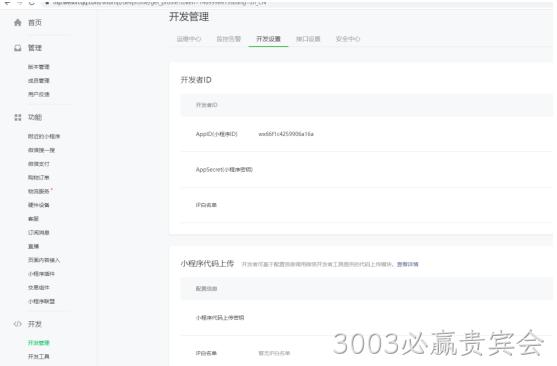Click the AppSecret(小程序密钥) label
The width and height of the screenshot is (557, 366).
[224, 169]
